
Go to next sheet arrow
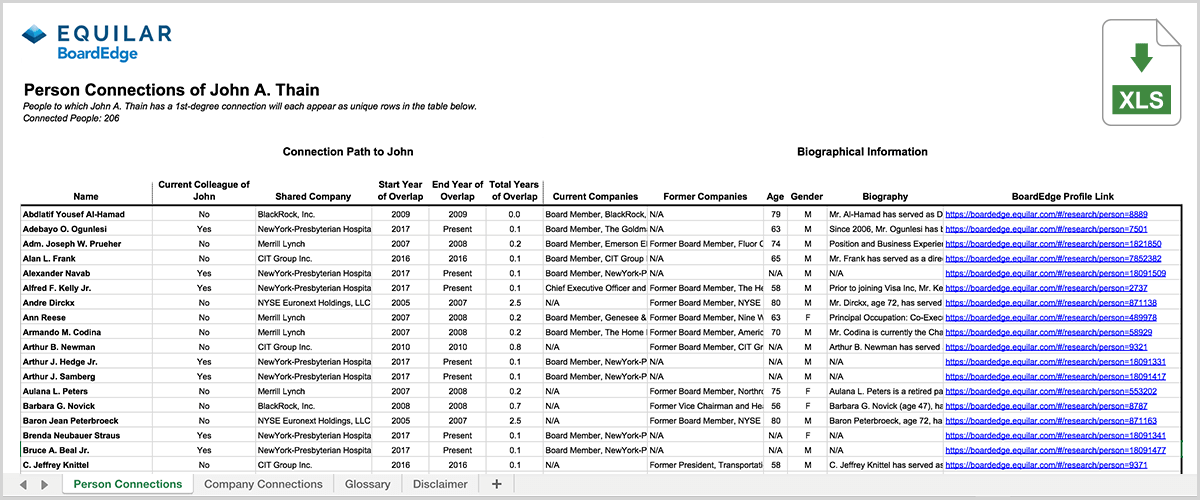click(x=47, y=484)
